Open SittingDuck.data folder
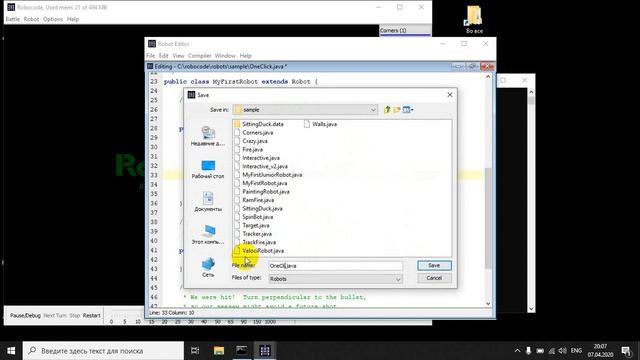 (x=259, y=124)
